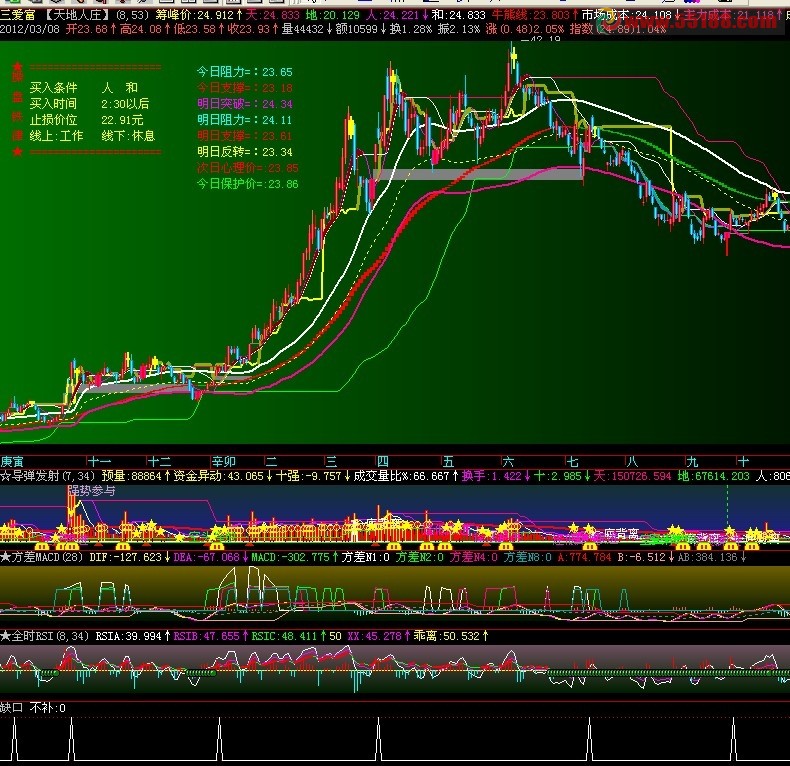Select the 七 month marker on timeline
790x766 pixels.
(572, 461)
